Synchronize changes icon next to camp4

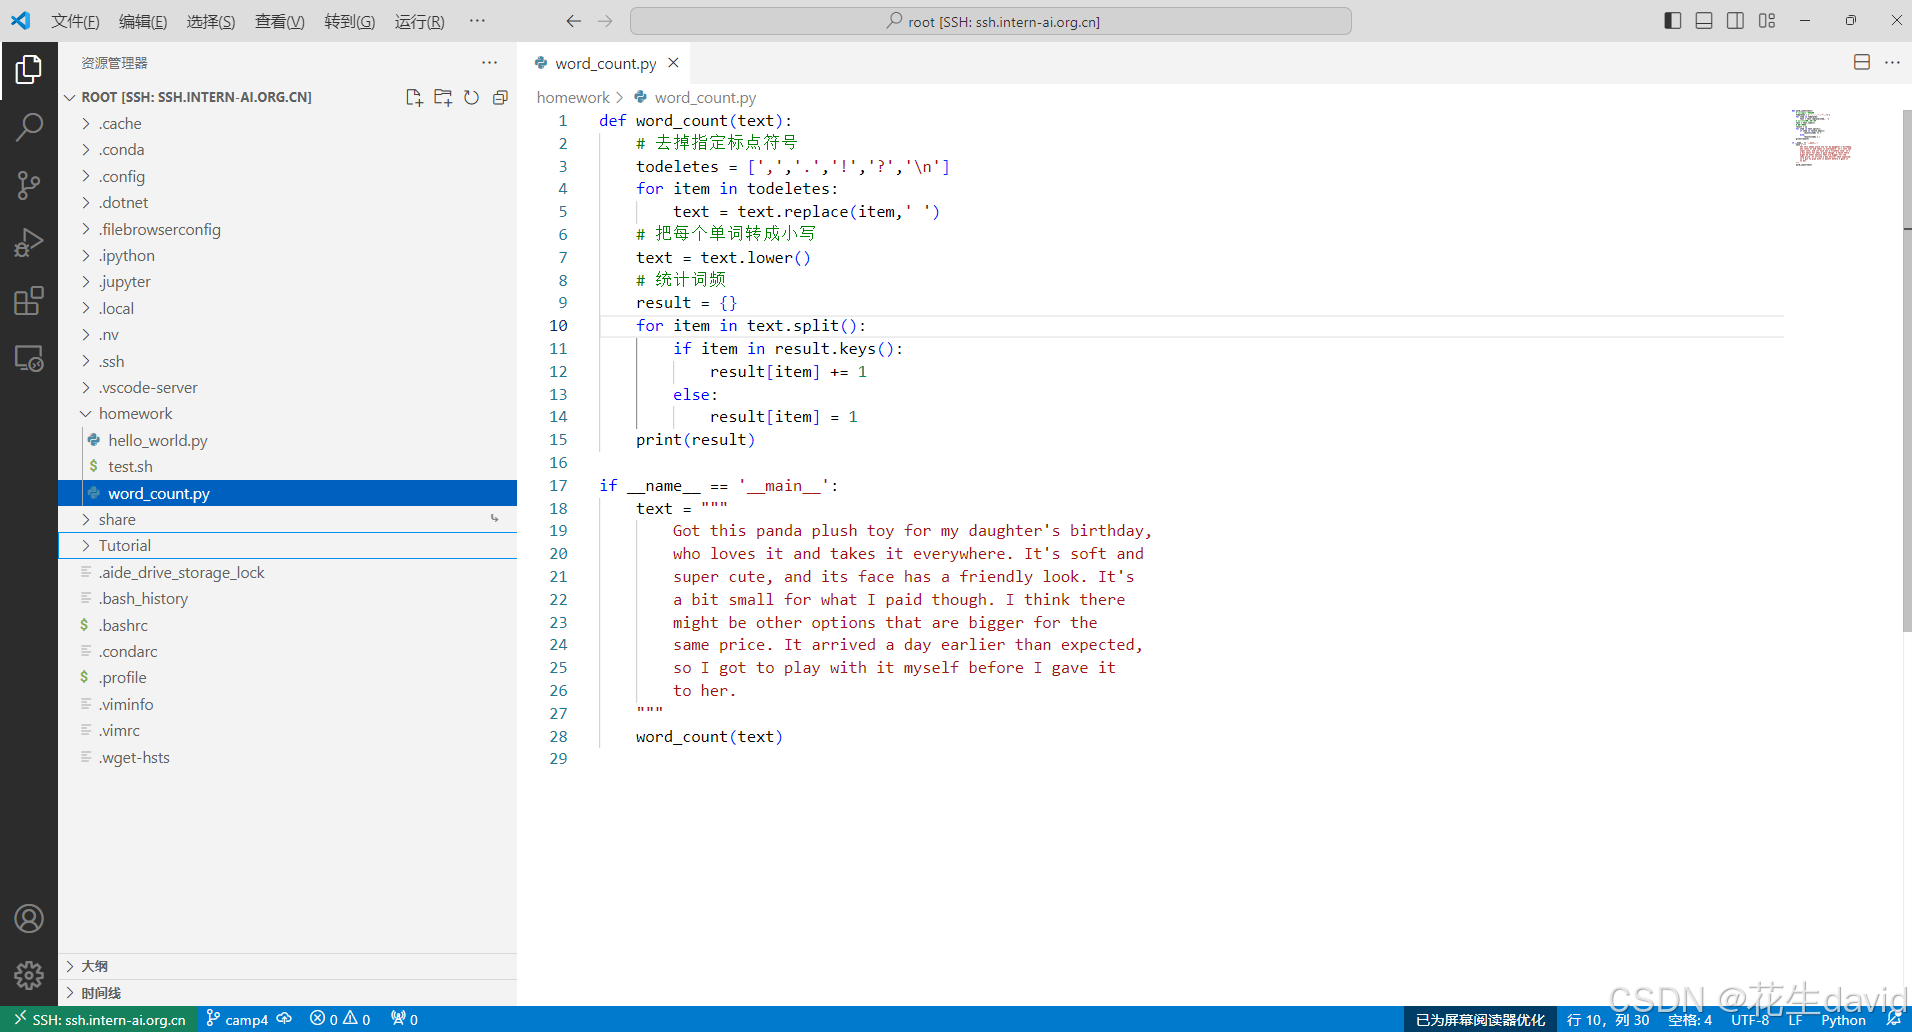click(285, 1019)
